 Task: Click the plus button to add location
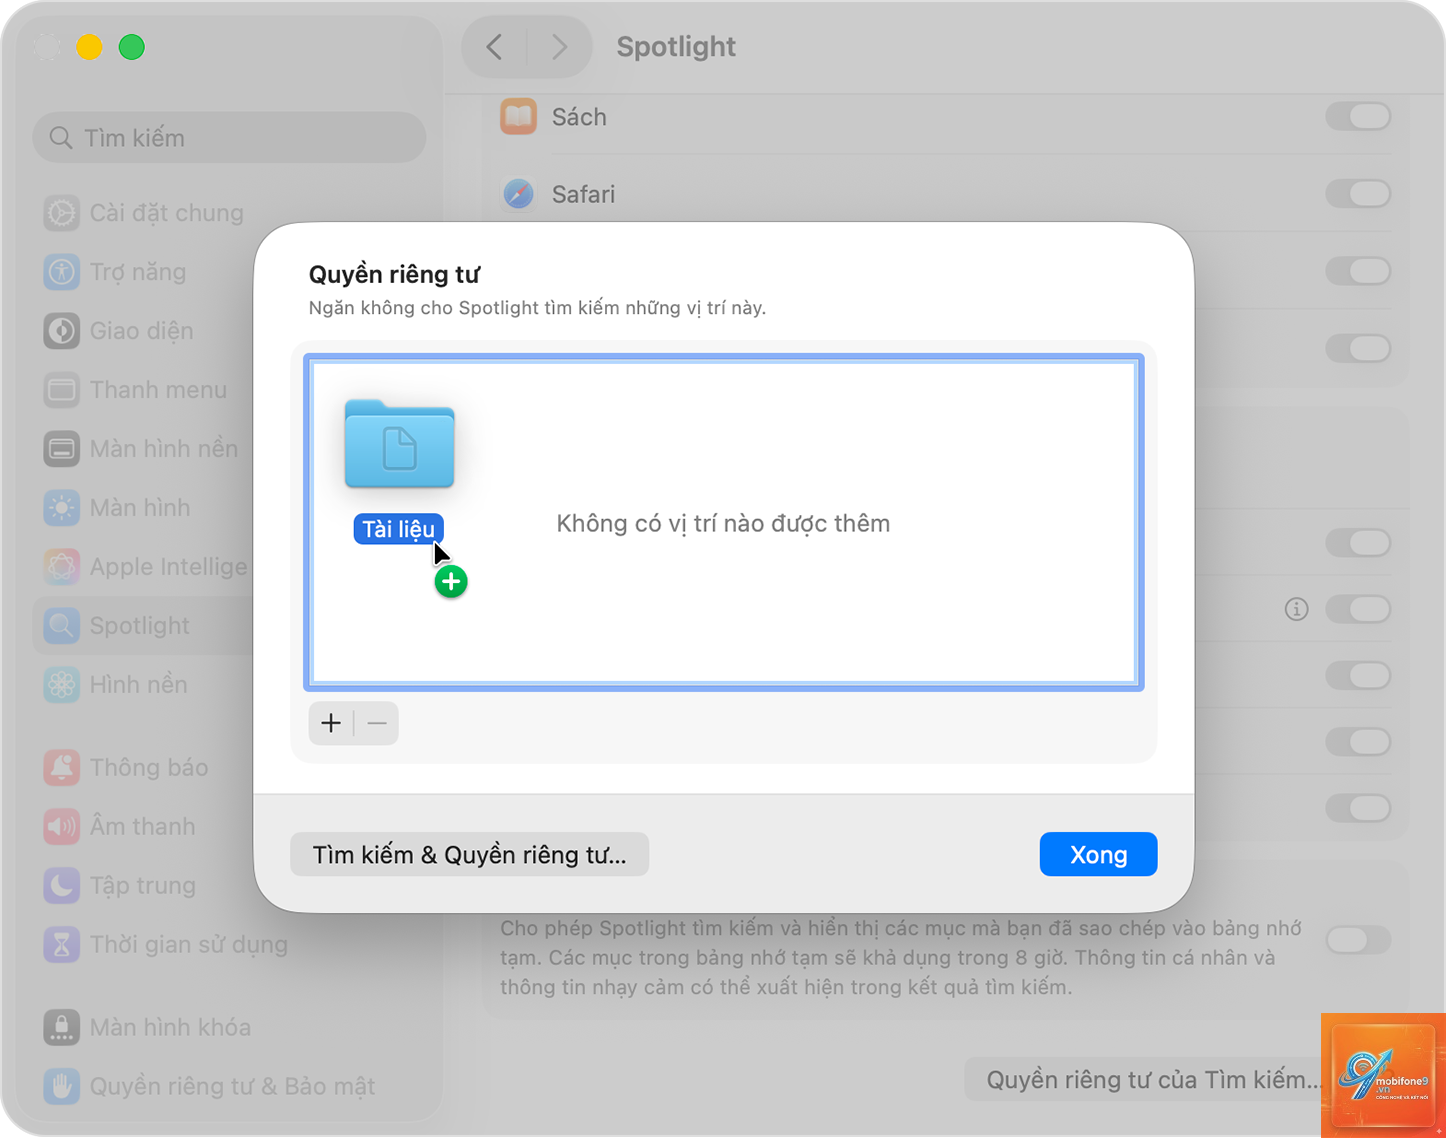tap(331, 723)
